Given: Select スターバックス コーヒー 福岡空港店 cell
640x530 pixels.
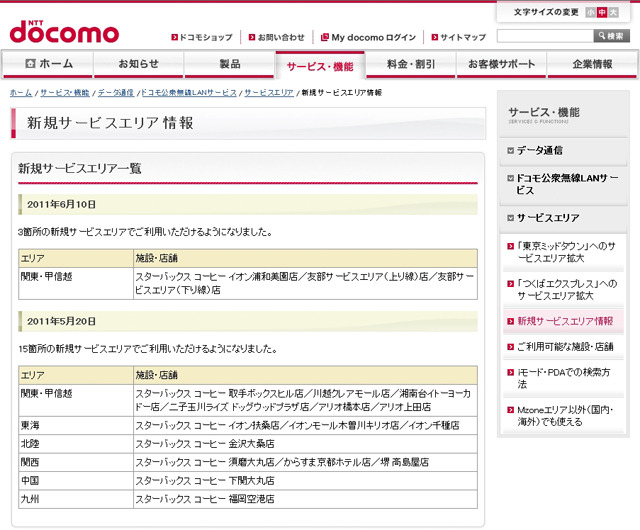Looking at the screenshot, I should click(305, 499).
